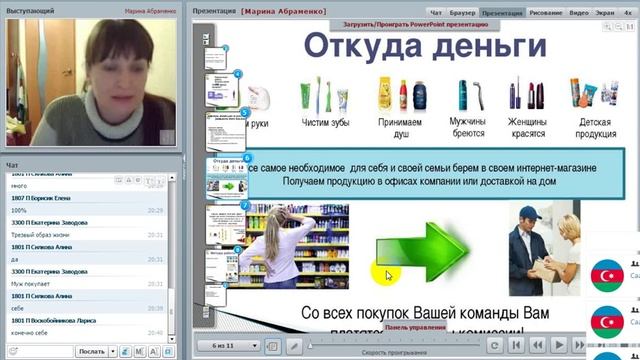The image size is (640, 360).
Task: Click the chat scrollbar up arrow
Action: pos(172,178)
